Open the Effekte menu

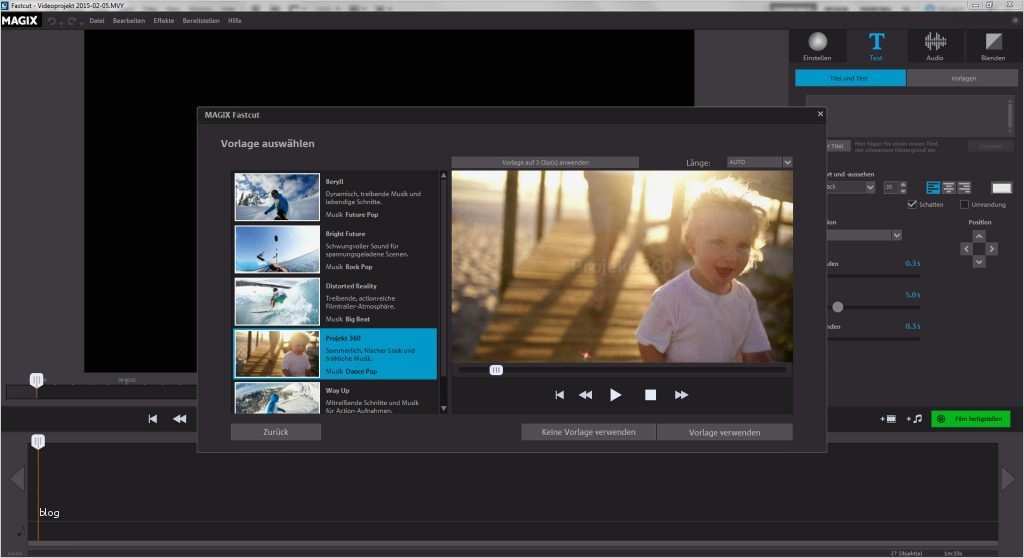point(164,20)
